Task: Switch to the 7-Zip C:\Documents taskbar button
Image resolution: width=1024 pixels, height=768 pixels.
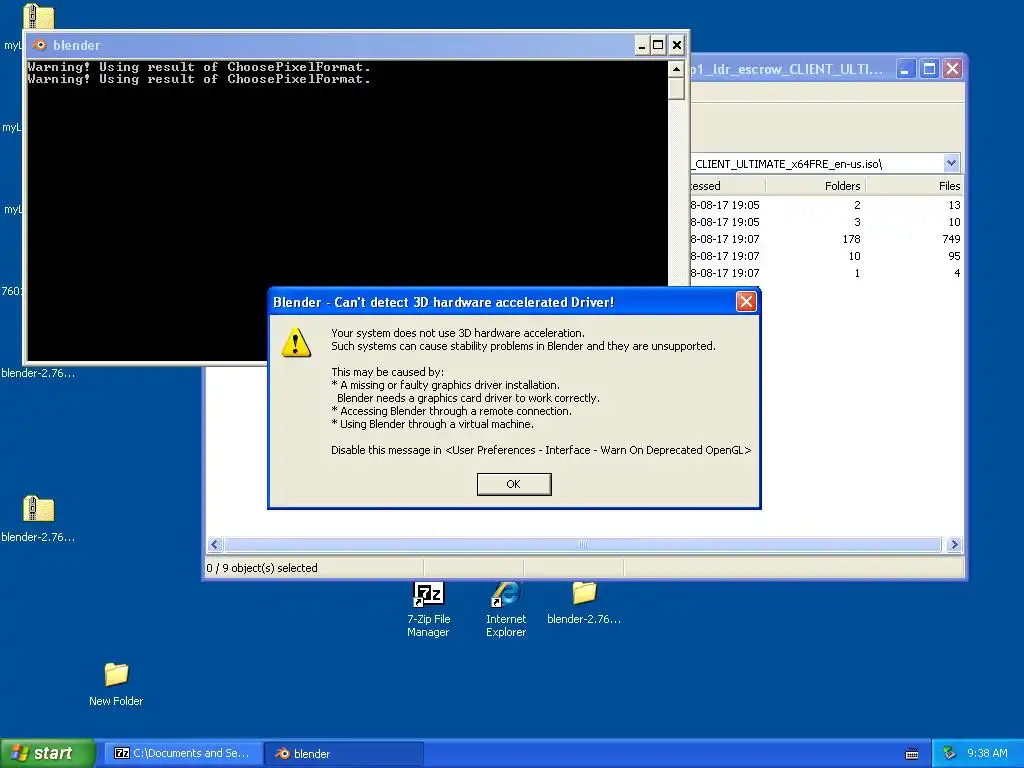Action: [x=184, y=753]
